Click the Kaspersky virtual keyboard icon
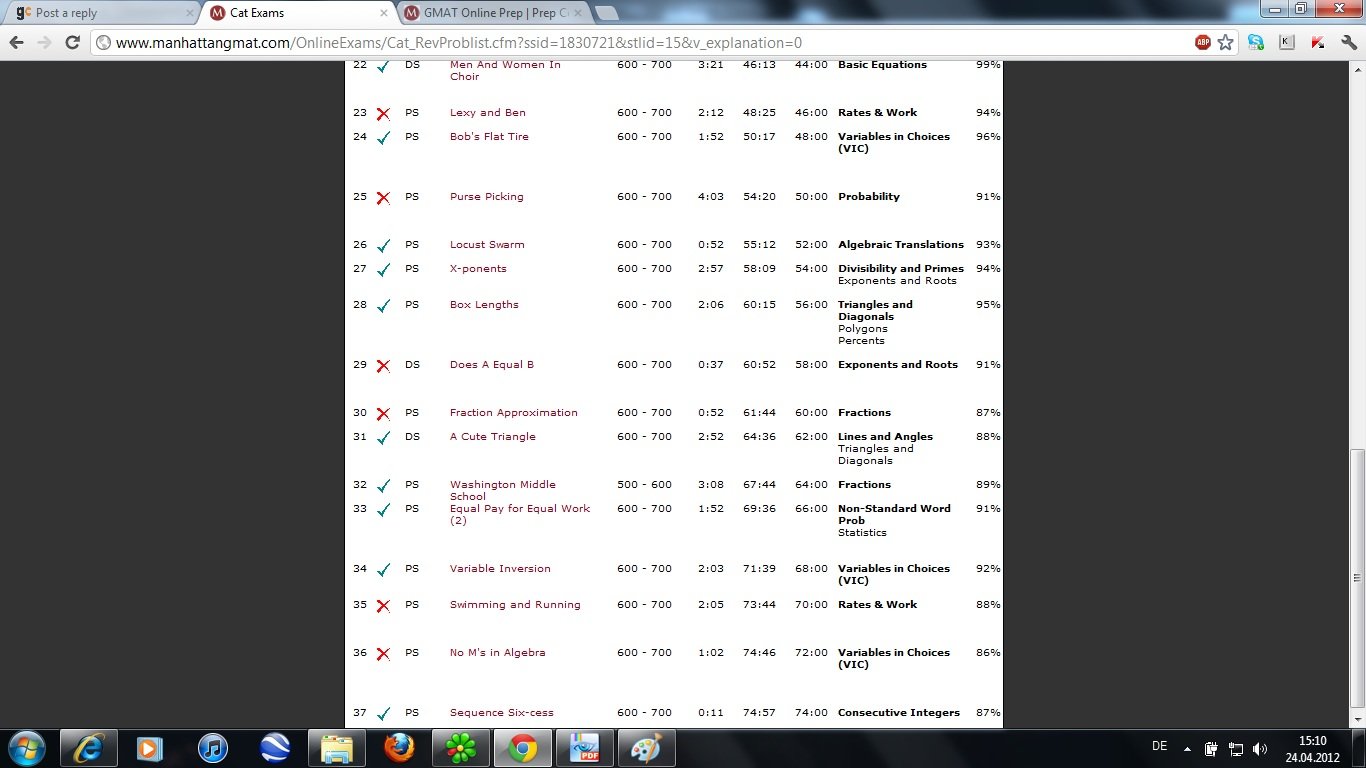The image size is (1366, 768). coord(1287,43)
